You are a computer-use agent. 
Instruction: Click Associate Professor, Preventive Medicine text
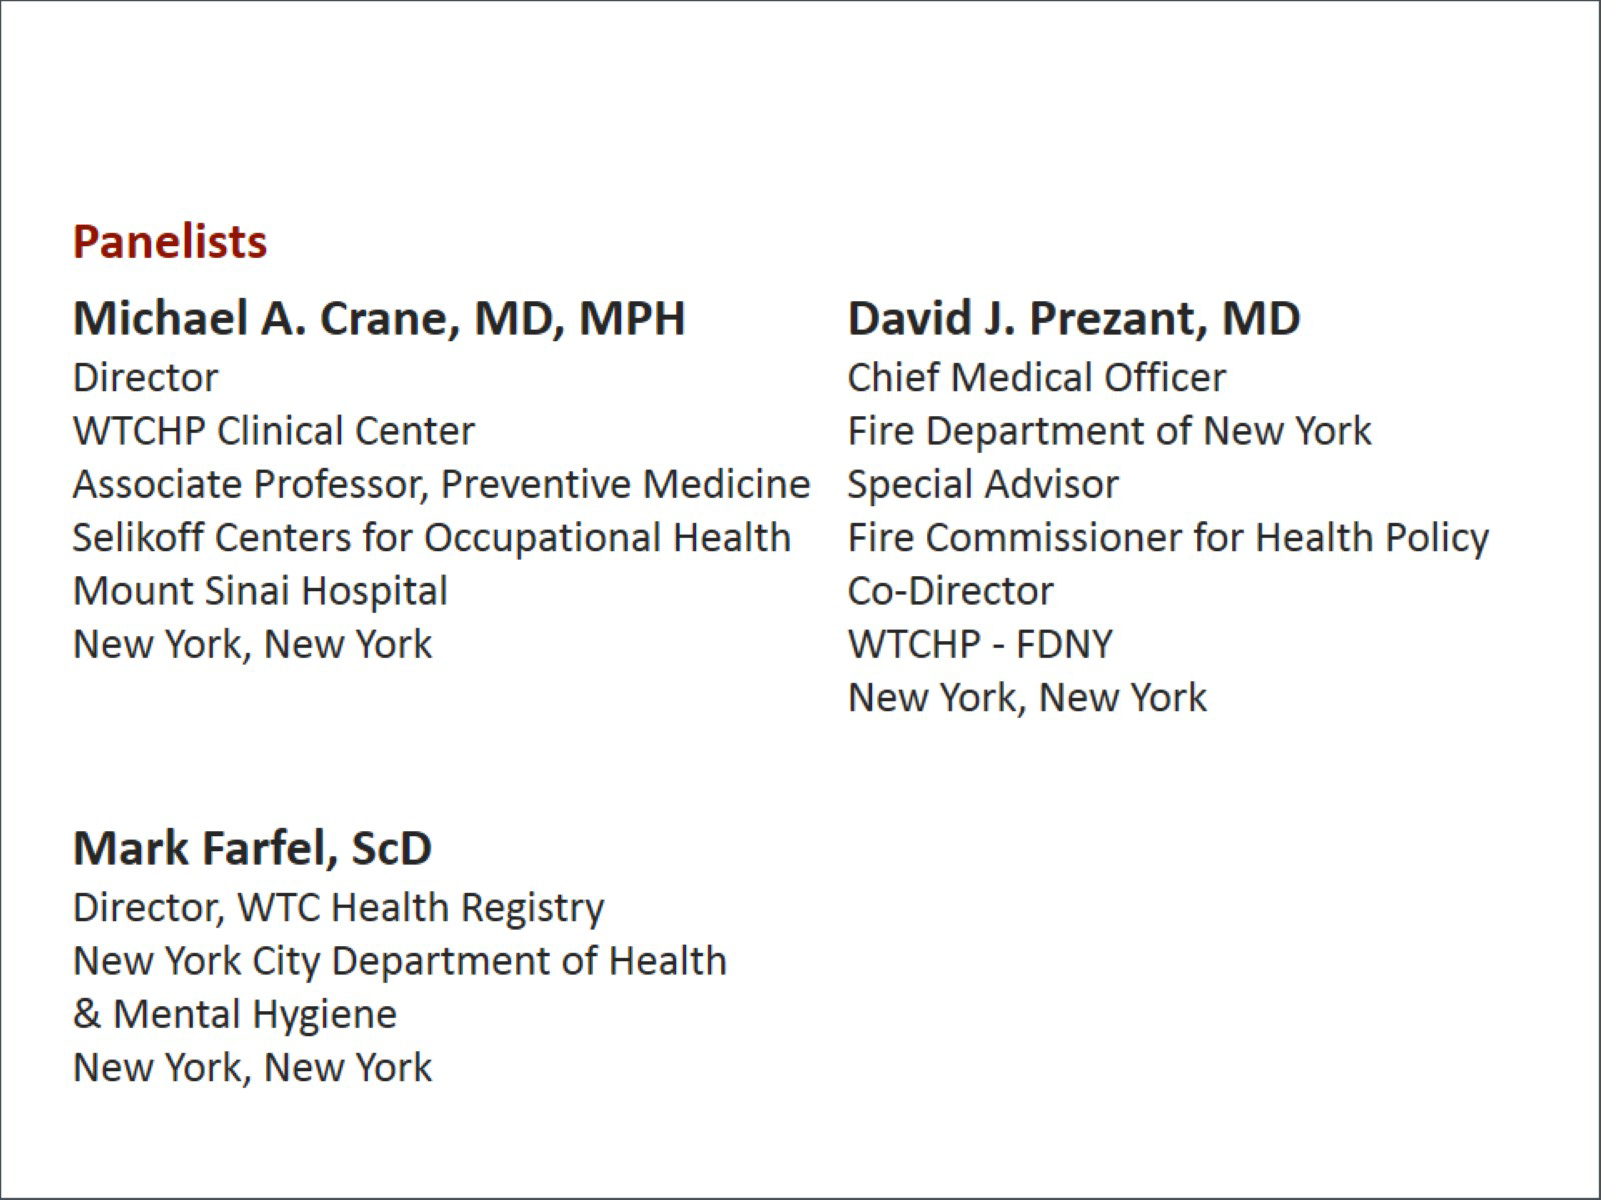pos(441,484)
